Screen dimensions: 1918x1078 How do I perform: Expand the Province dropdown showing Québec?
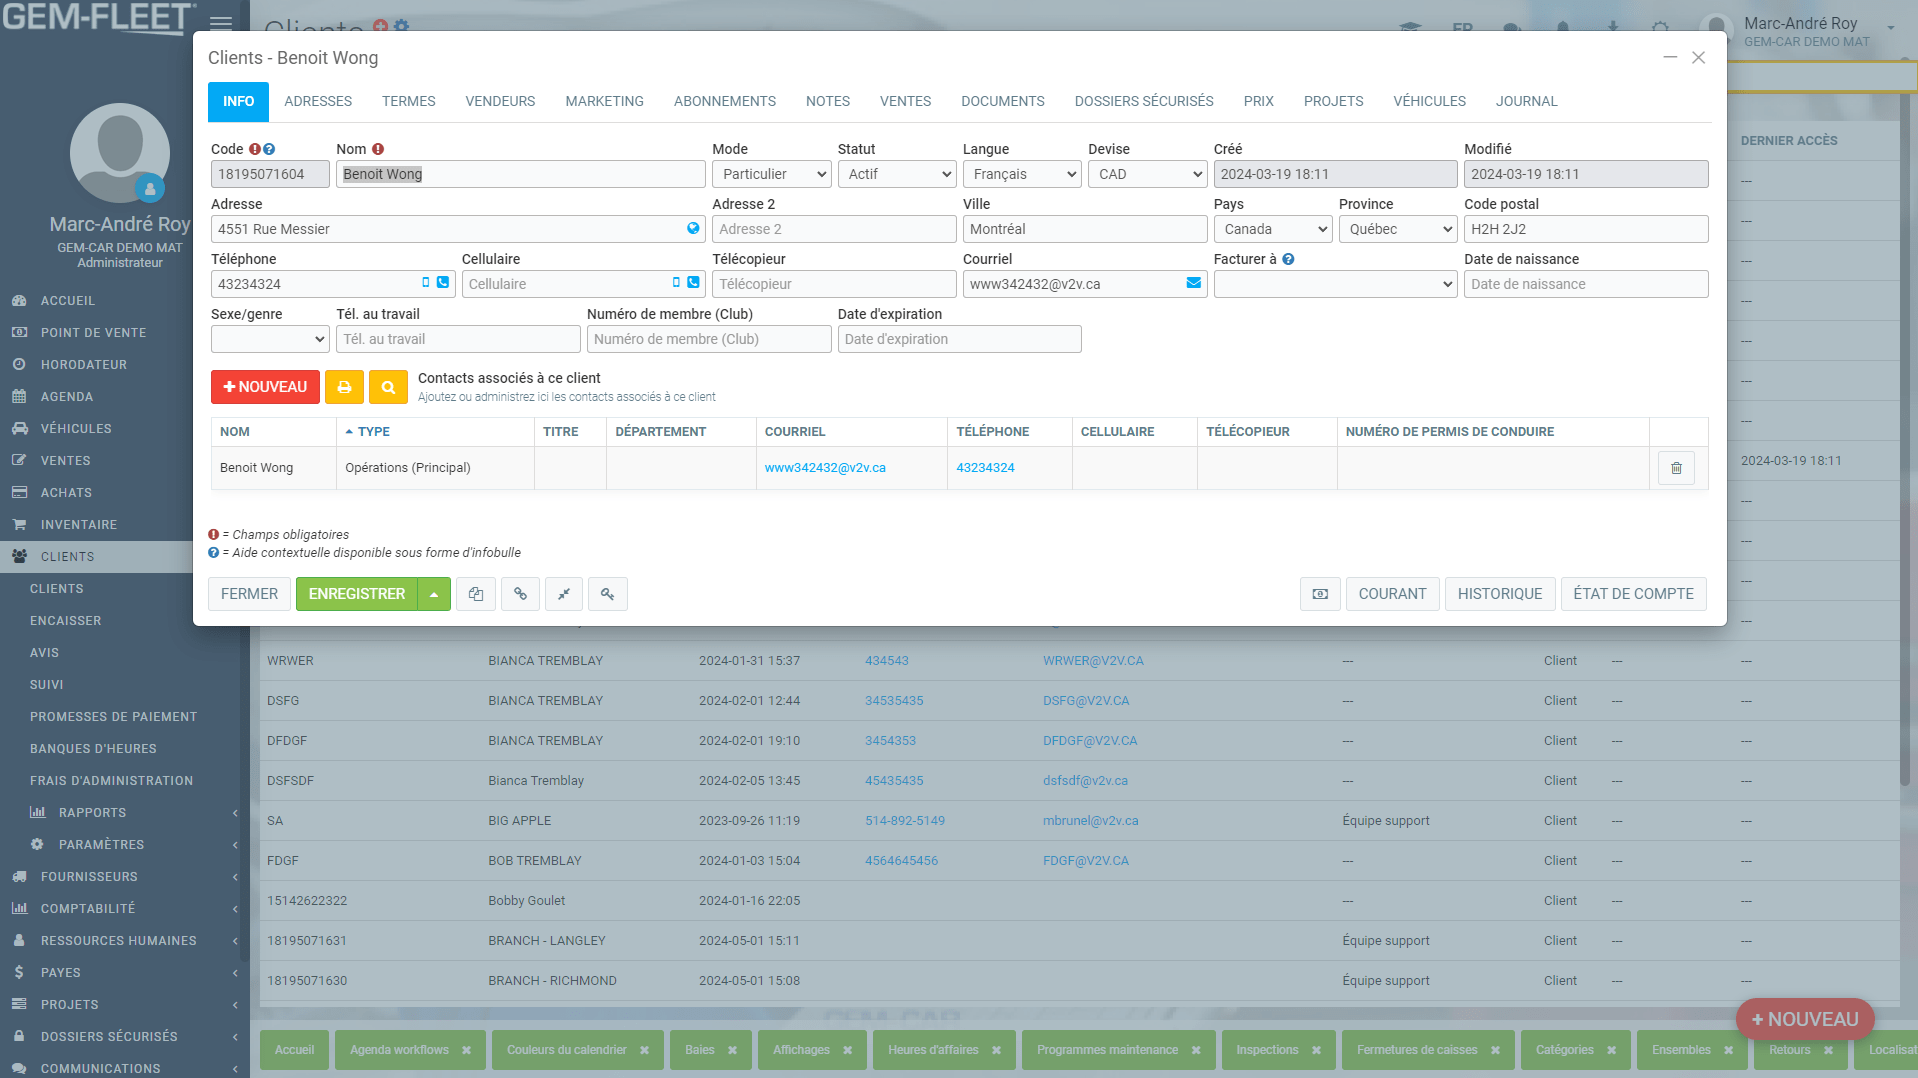pyautogui.click(x=1398, y=229)
